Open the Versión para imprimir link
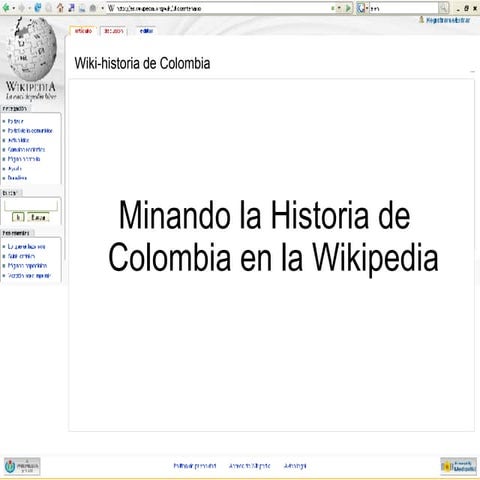The image size is (480, 480). (29, 276)
